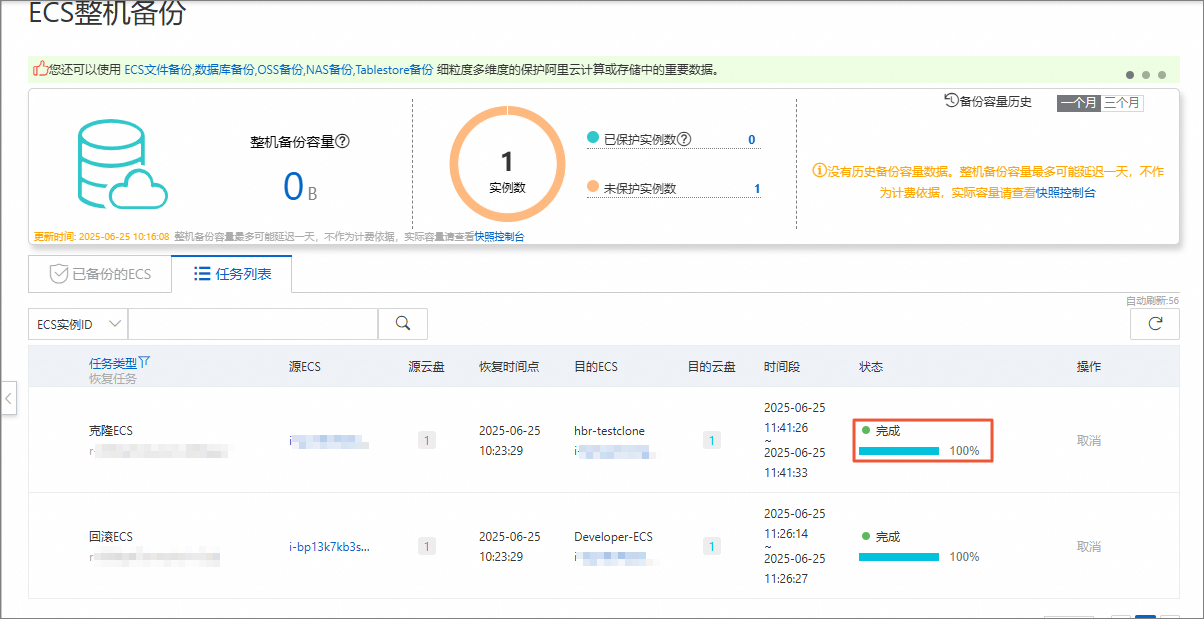
Task: Click the 未保护实例数 count value 1
Action: pos(756,188)
